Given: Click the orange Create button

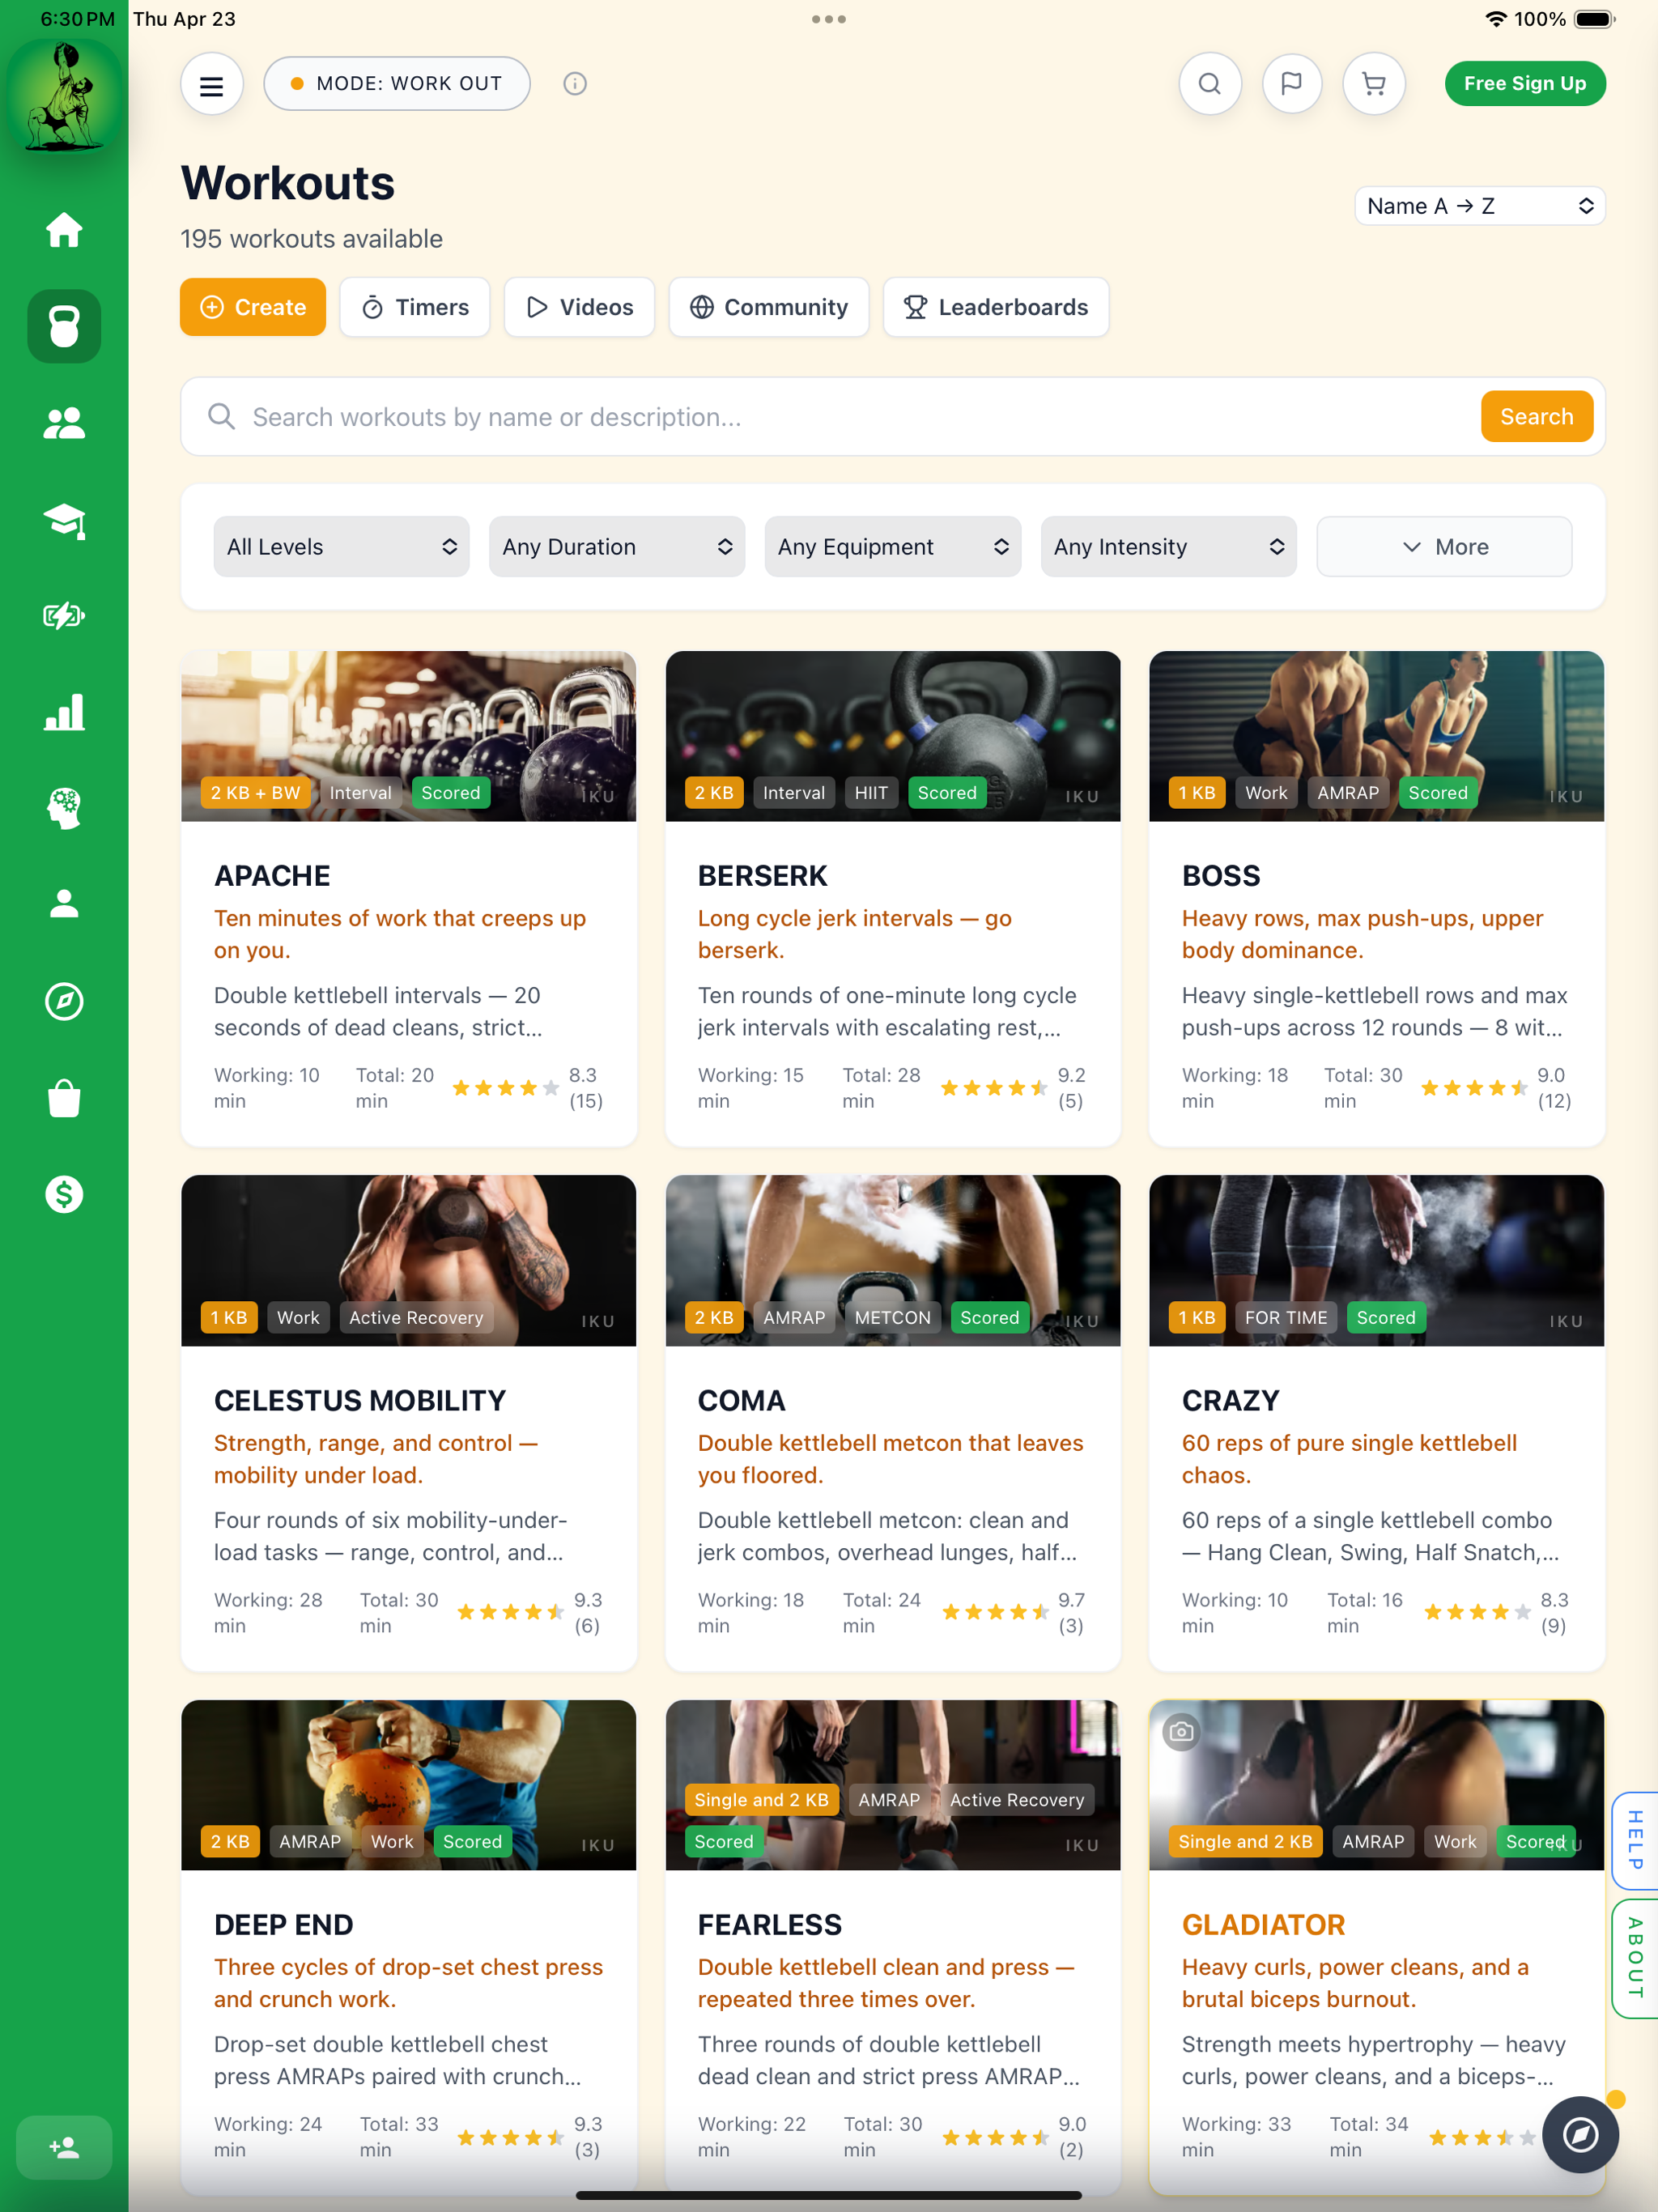Looking at the screenshot, I should [x=253, y=307].
